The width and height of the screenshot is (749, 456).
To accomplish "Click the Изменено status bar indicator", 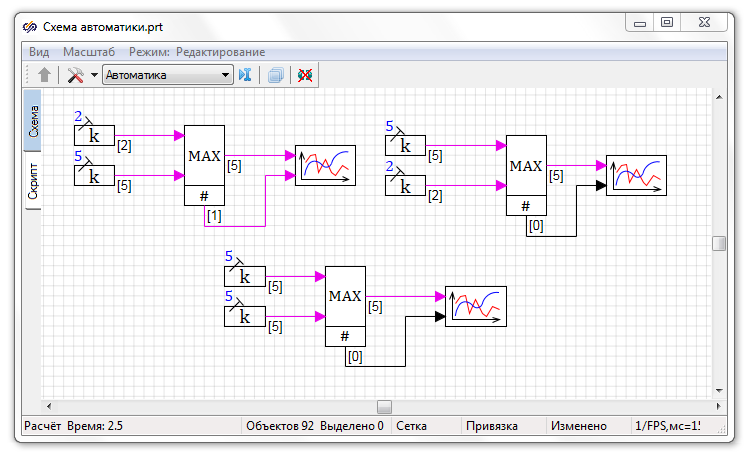I will [578, 427].
